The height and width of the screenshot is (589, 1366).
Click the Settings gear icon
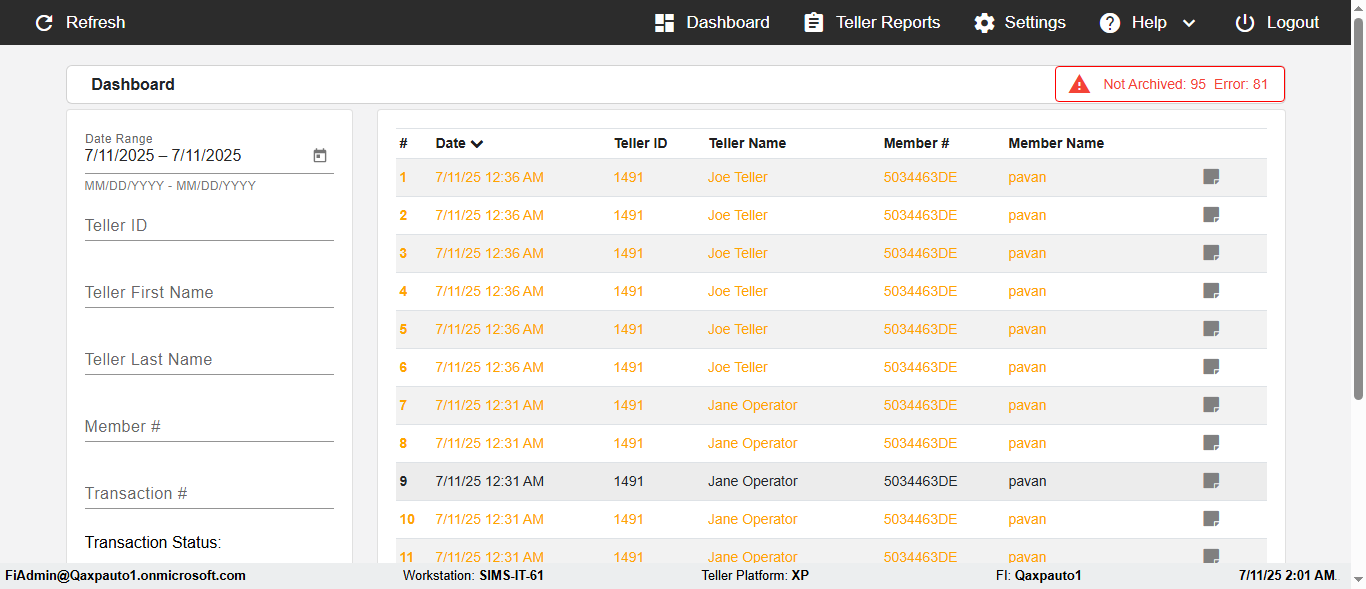985,23
